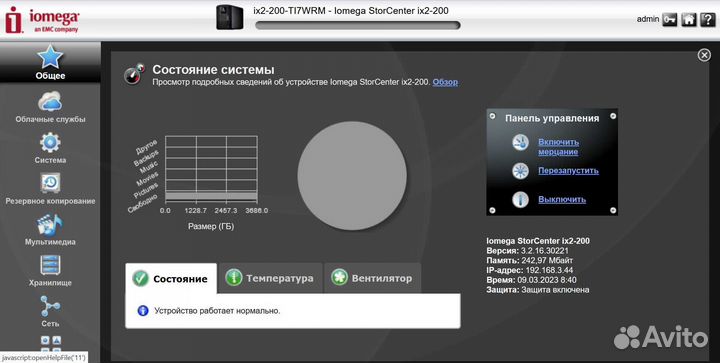Switch to the Состояние tab

(x=171, y=278)
